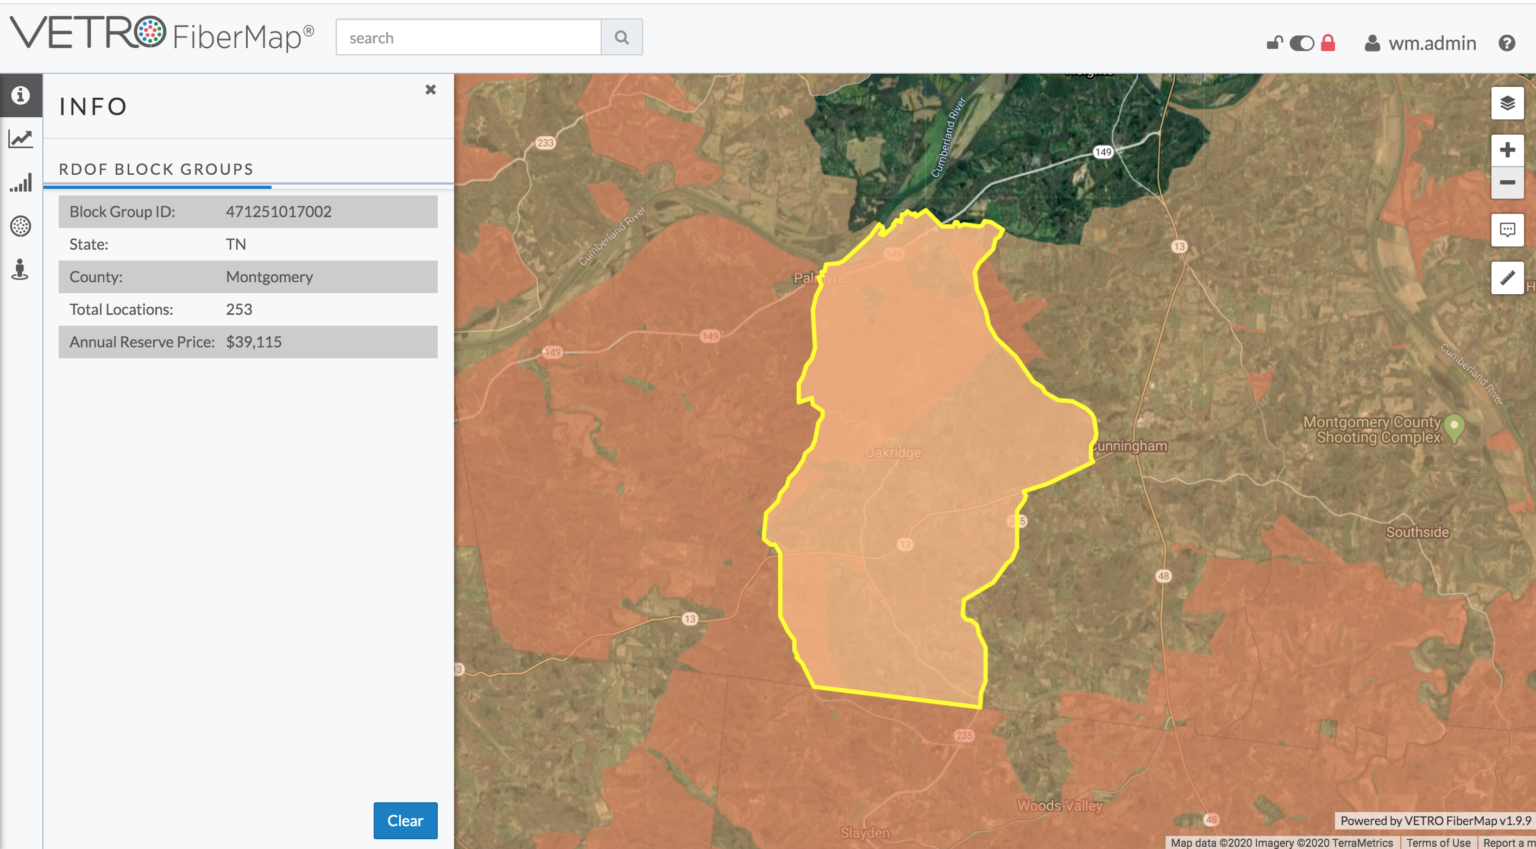Open the Terms of Use link
This screenshot has width=1536, height=849.
pyautogui.click(x=1439, y=842)
